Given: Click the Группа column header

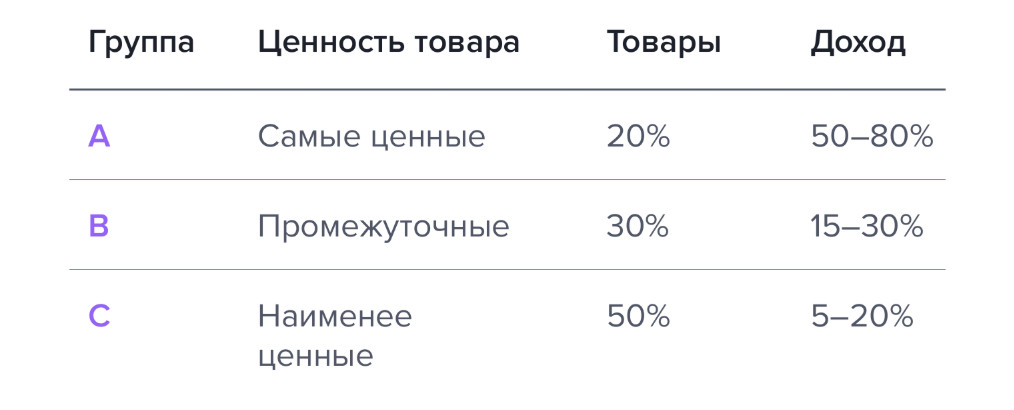Looking at the screenshot, I should [x=141, y=42].
